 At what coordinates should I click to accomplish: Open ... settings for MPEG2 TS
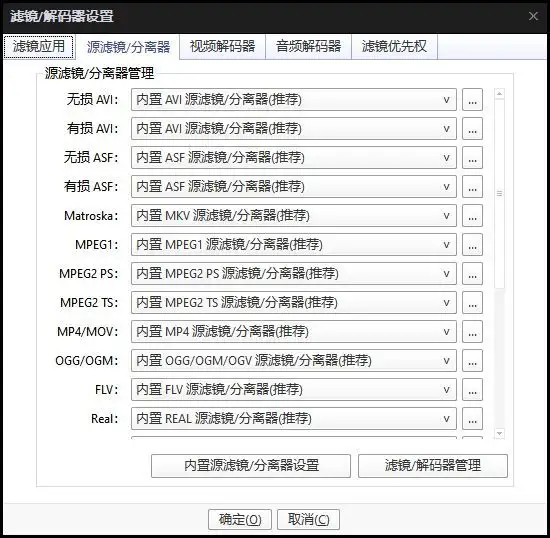point(472,303)
